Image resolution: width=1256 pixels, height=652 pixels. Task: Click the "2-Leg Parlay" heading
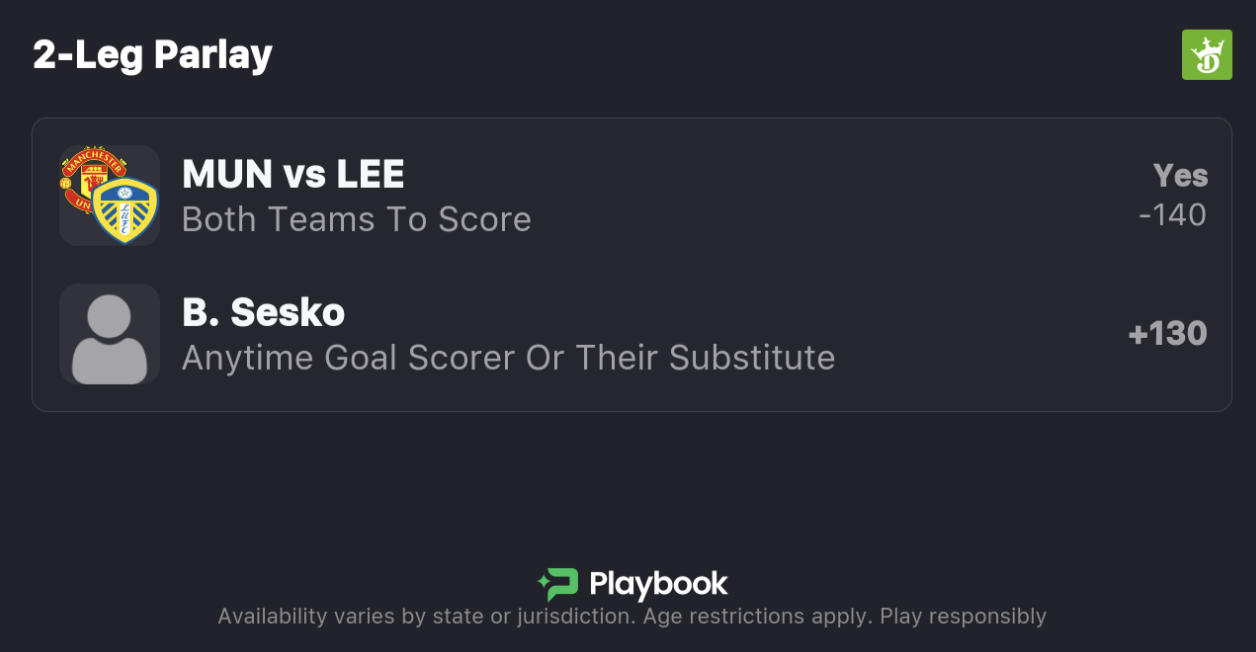point(152,54)
